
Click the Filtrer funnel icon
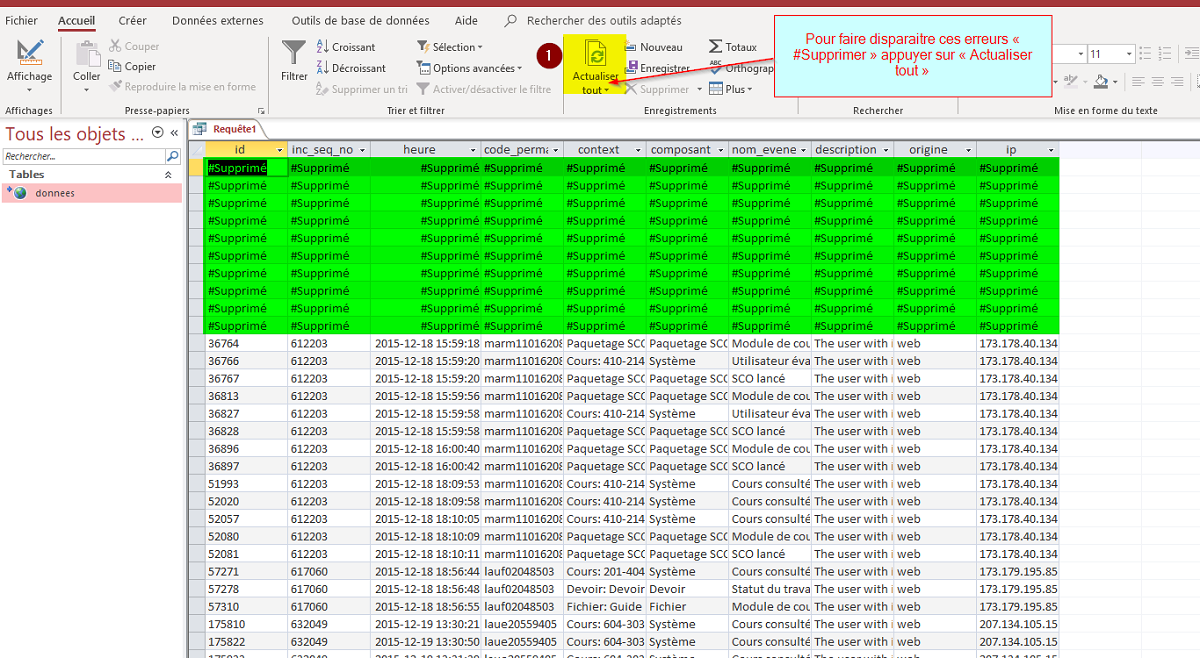[294, 53]
